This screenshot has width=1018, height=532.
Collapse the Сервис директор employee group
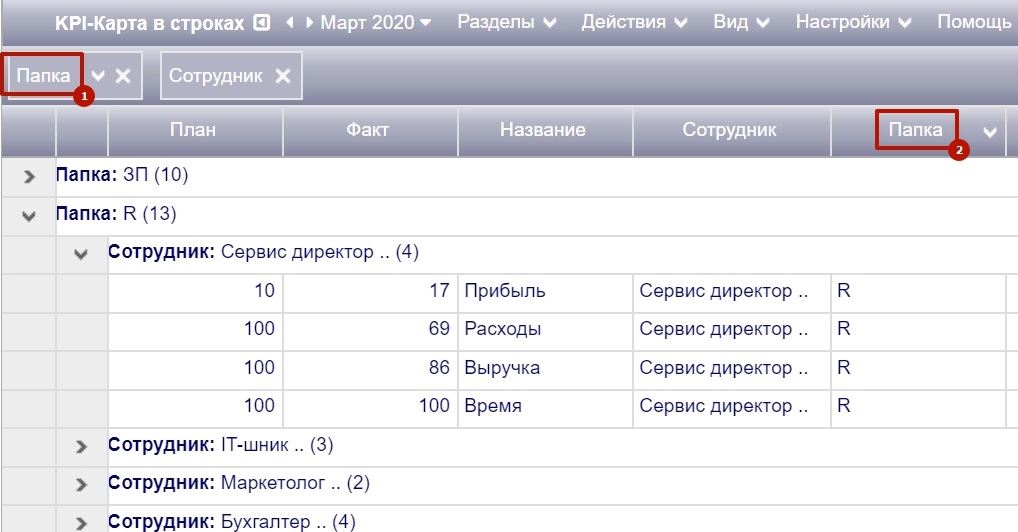click(x=81, y=254)
